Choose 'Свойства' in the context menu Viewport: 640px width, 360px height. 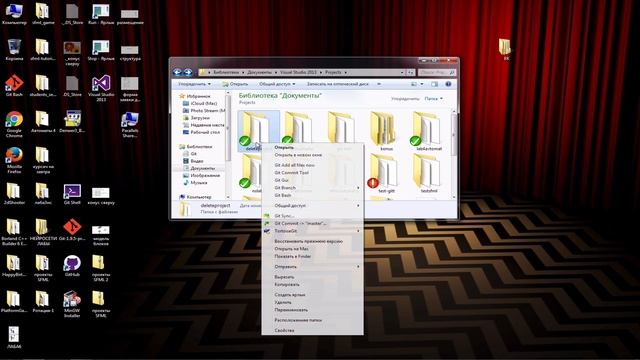[x=312, y=331]
